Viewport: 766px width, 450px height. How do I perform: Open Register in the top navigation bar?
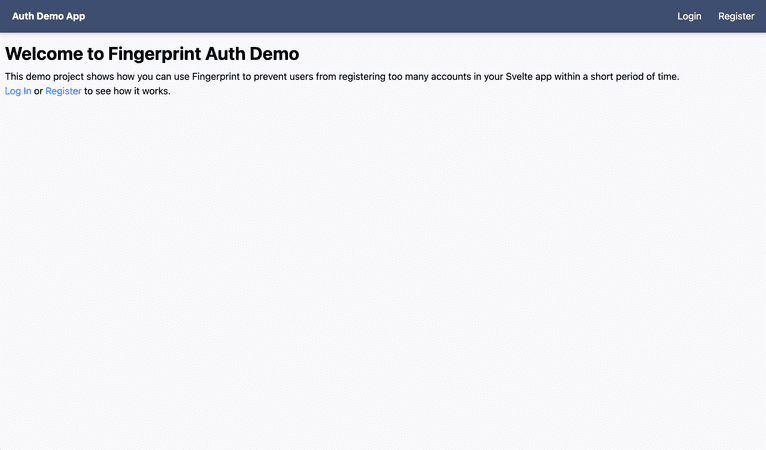[x=736, y=16]
